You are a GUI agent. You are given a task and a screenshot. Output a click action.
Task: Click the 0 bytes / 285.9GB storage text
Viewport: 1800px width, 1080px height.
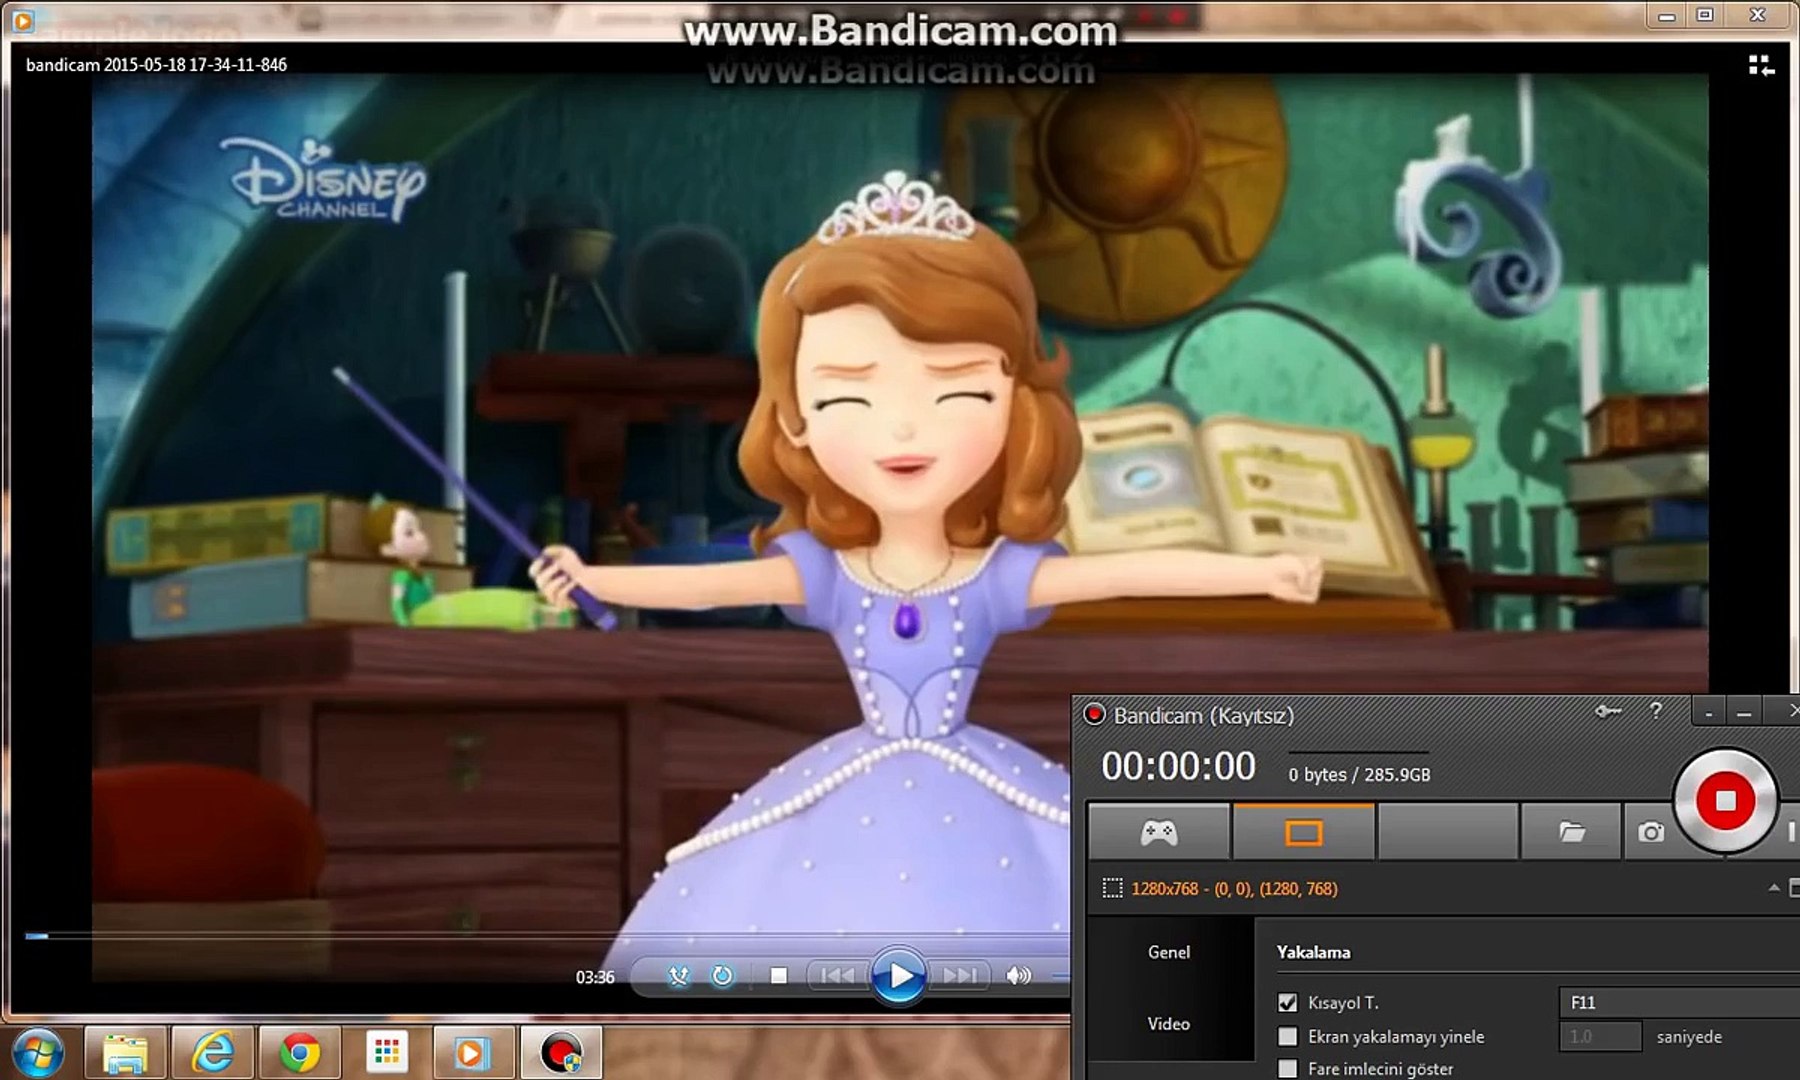coord(1359,775)
